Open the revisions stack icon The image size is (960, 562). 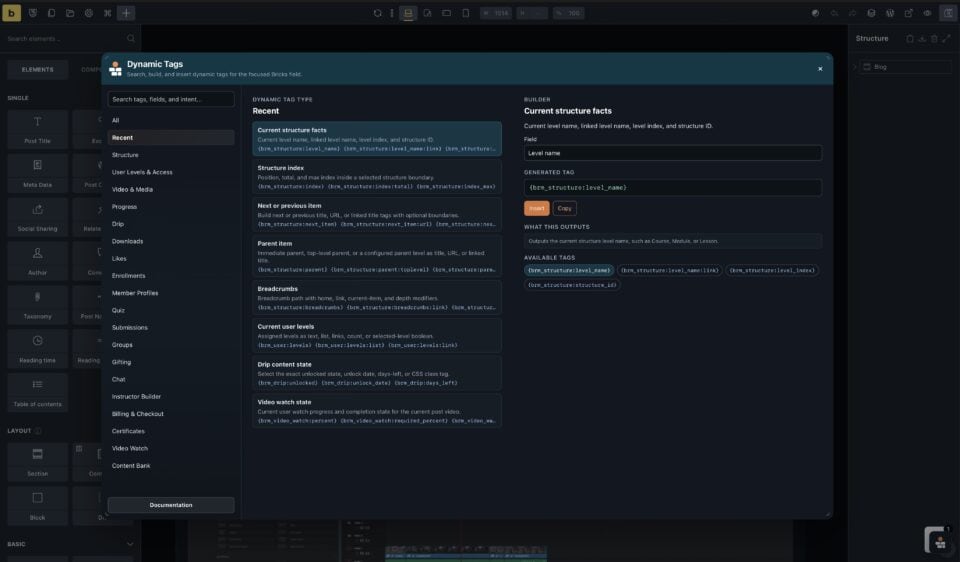tap(871, 13)
